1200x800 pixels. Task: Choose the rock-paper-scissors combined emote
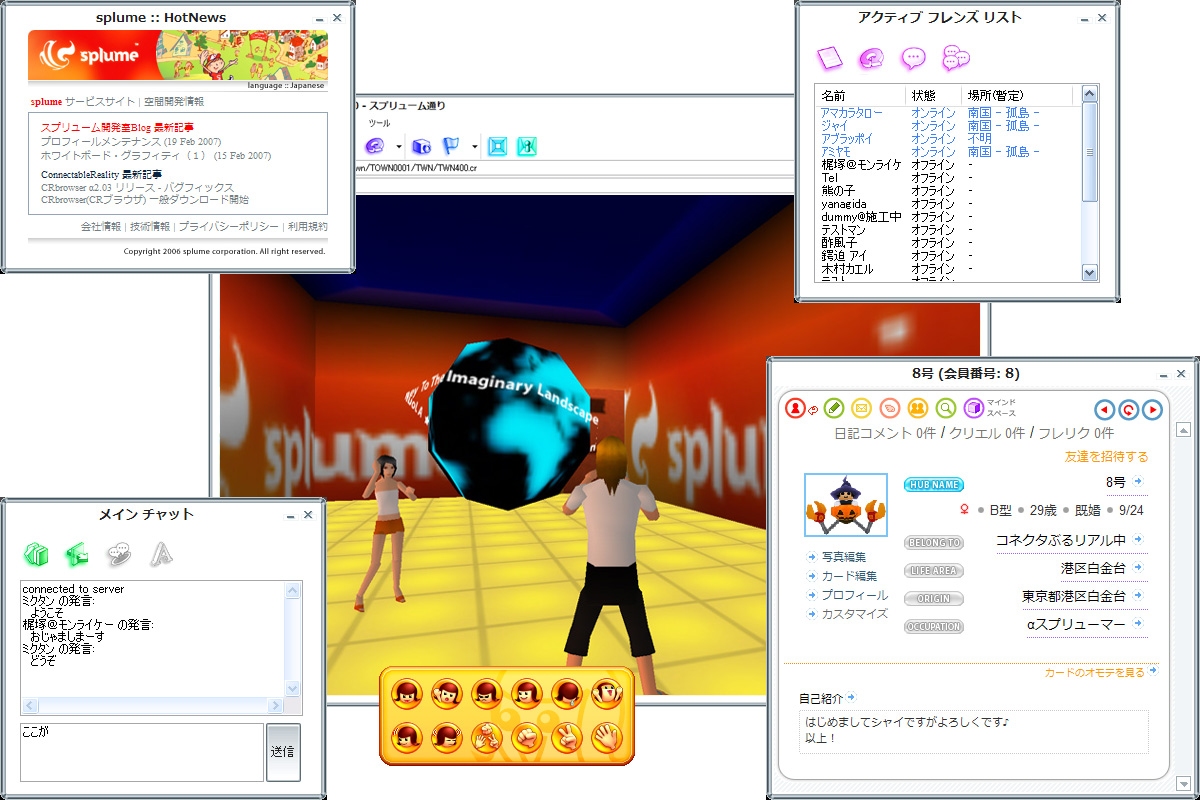tap(486, 737)
